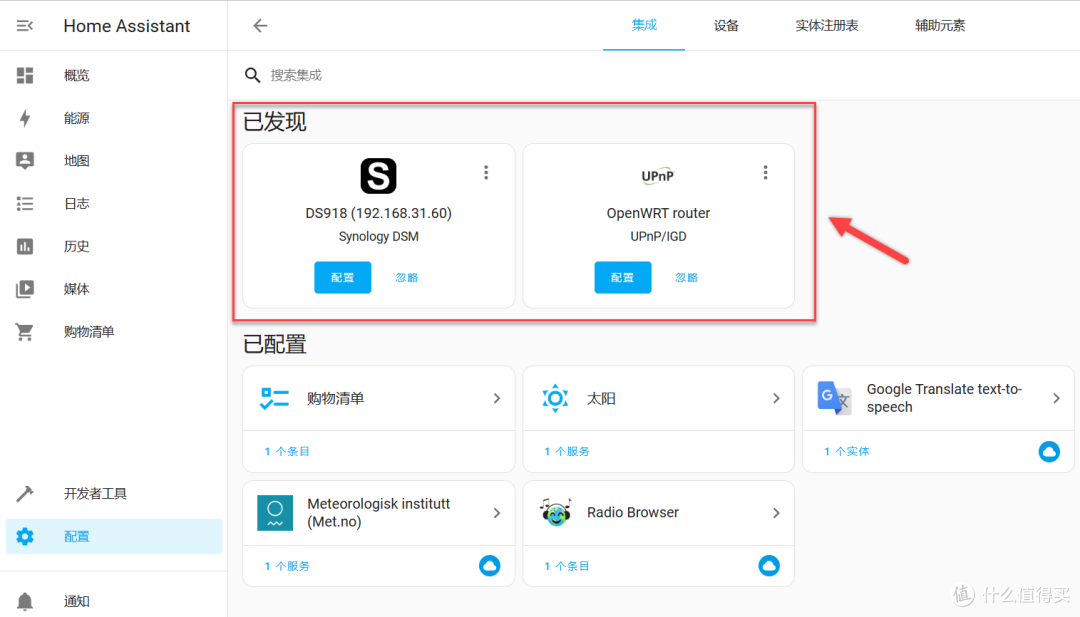The width and height of the screenshot is (1080, 617).
Task: Configure the OpenWRT router UPnP integration
Action: [623, 278]
